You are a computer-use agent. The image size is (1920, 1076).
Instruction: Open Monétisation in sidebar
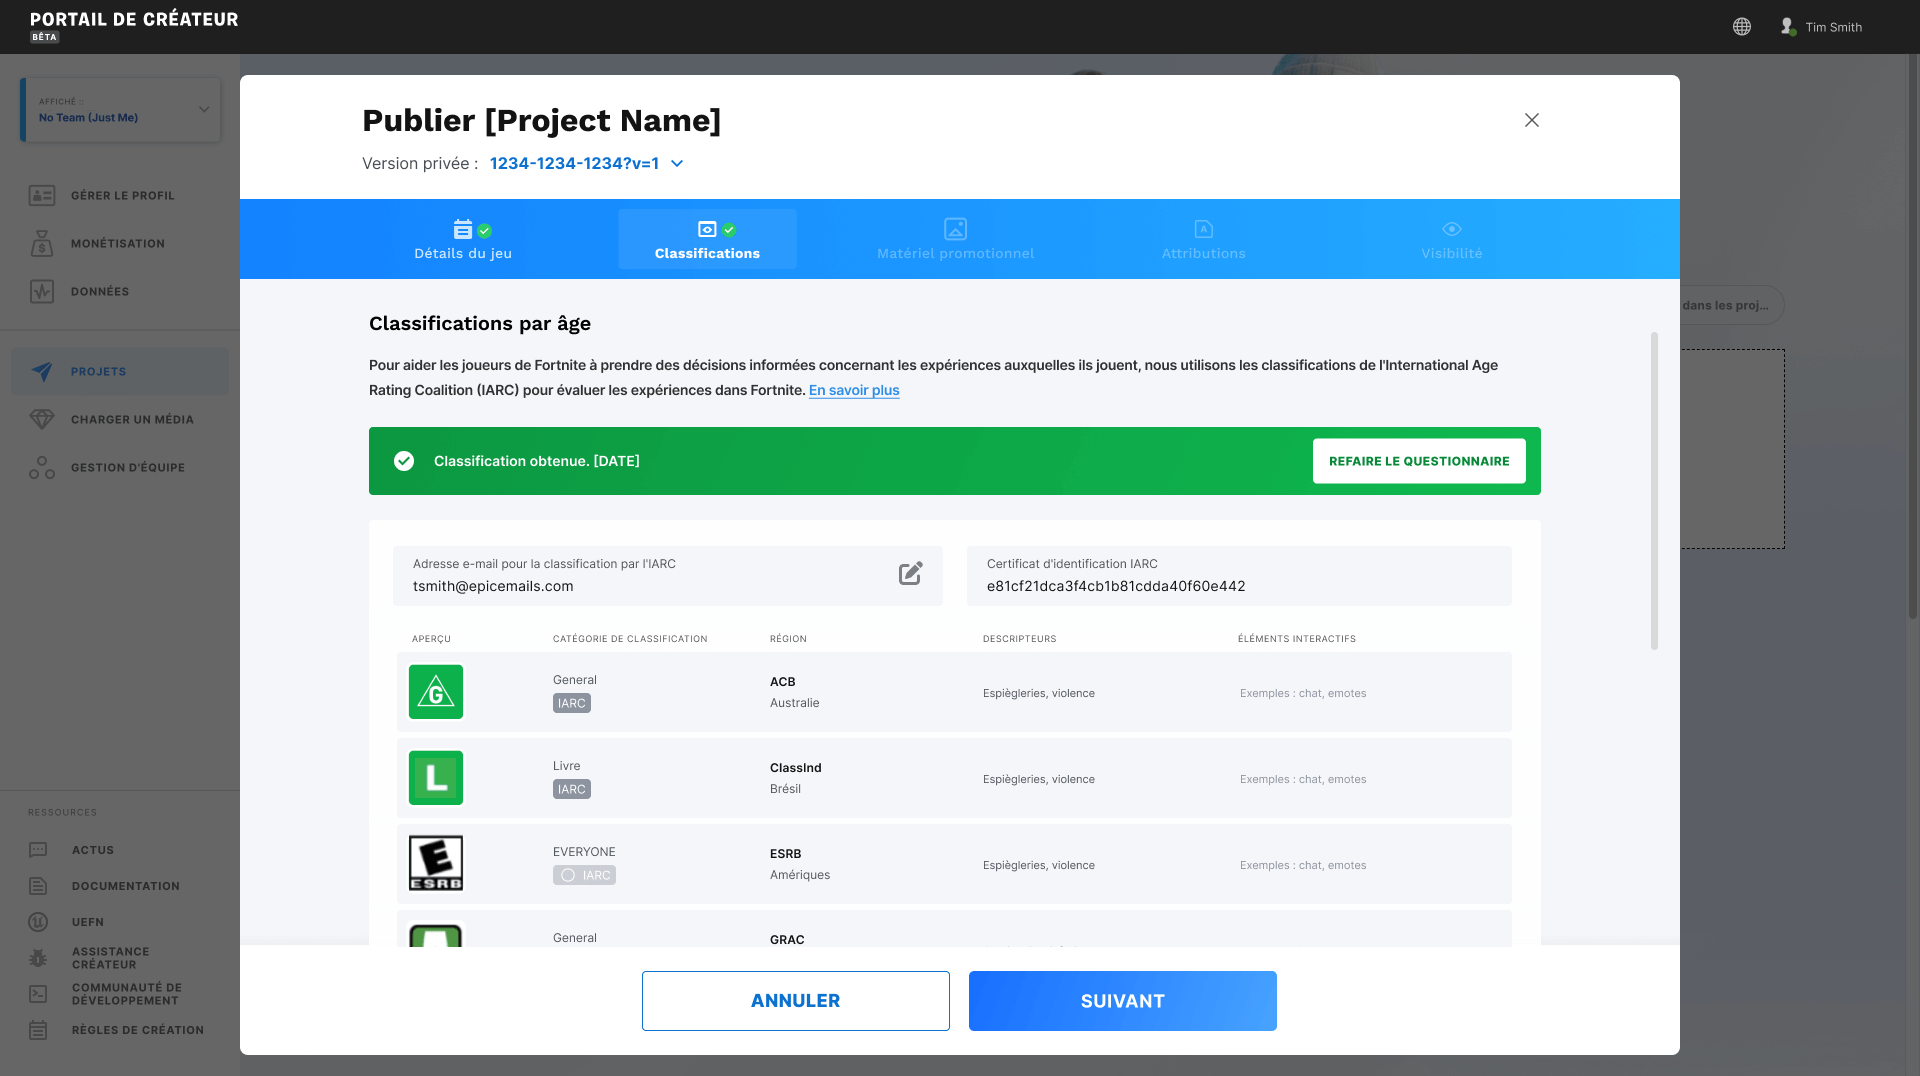tap(120, 243)
